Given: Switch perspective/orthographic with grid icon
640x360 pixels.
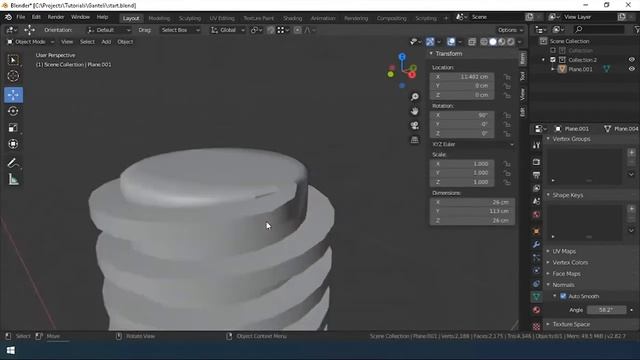Looking at the screenshot, I should (414, 140).
